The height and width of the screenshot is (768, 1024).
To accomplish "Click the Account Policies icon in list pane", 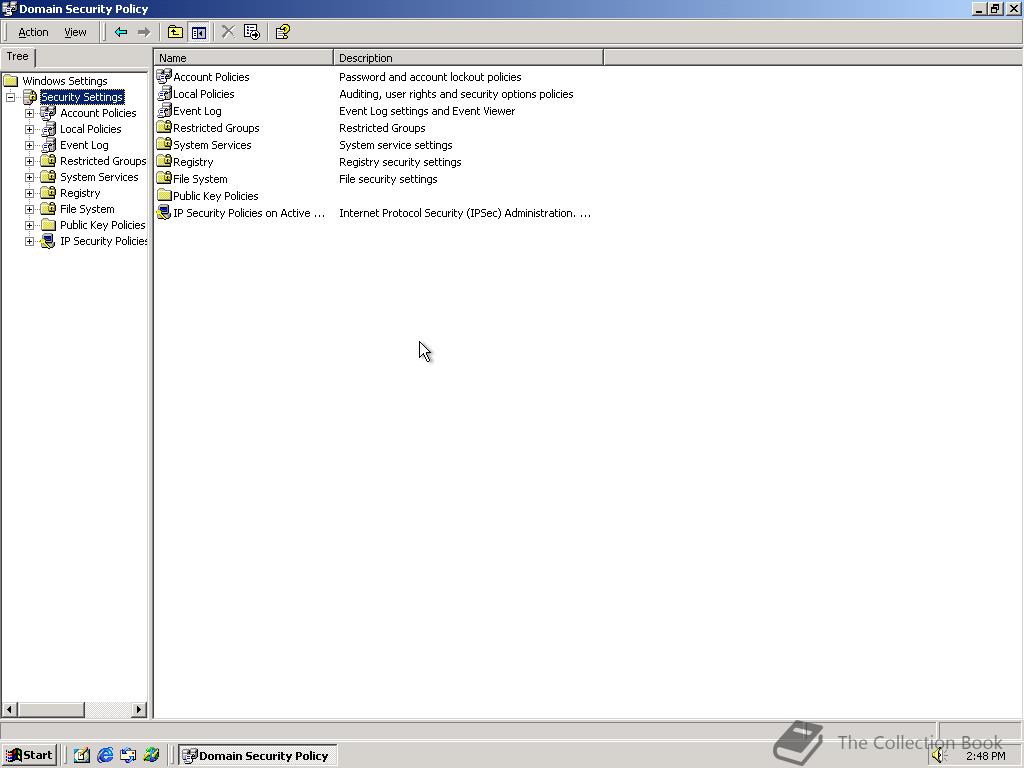I will 164,76.
